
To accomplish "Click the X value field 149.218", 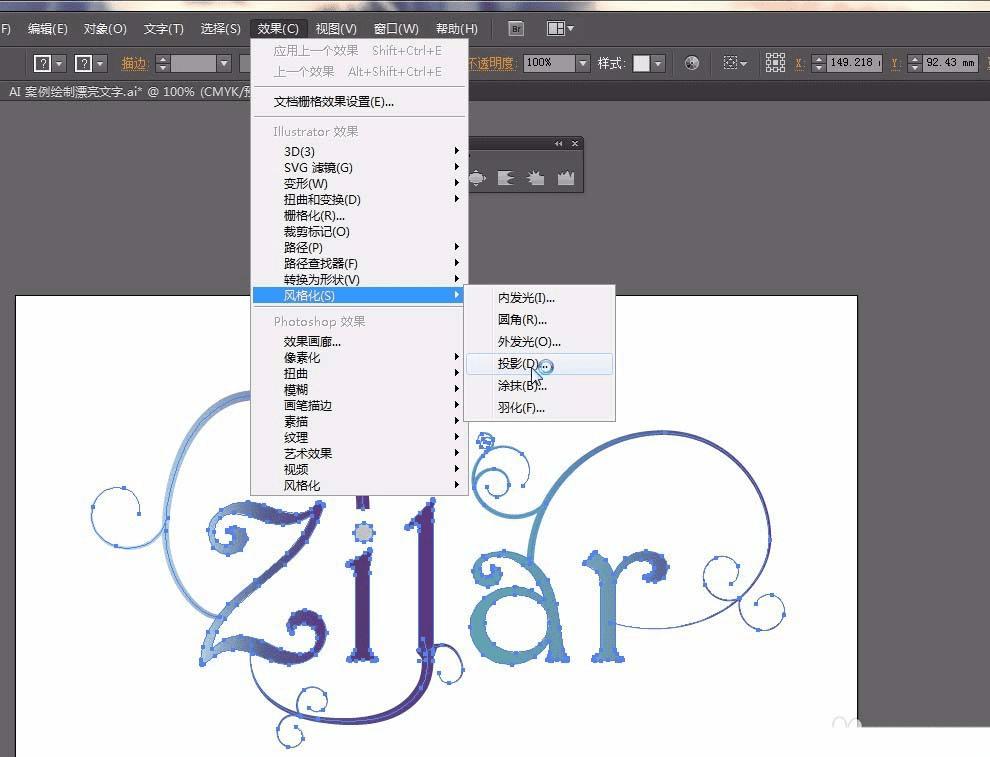I will click(854, 63).
